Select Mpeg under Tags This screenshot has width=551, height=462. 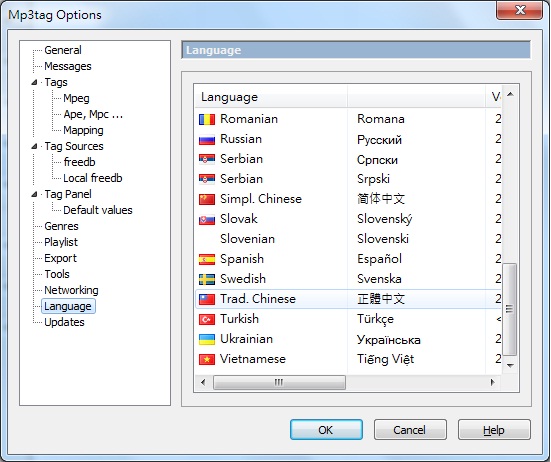pos(76,98)
